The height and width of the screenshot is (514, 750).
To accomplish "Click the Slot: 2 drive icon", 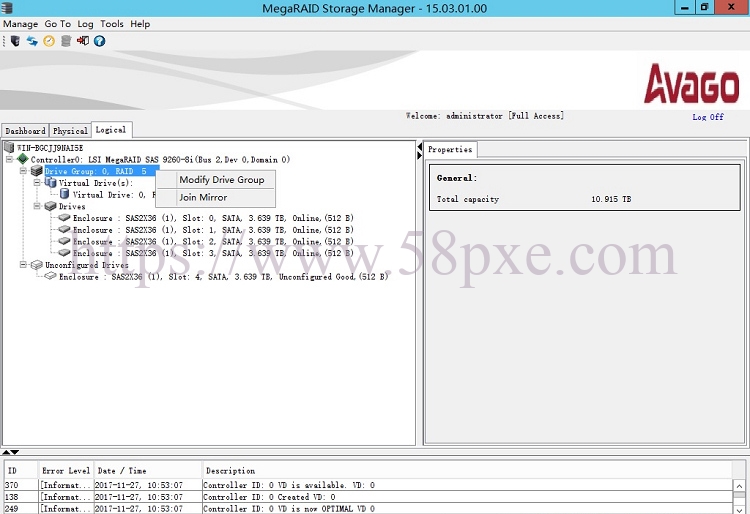I will click(65, 241).
